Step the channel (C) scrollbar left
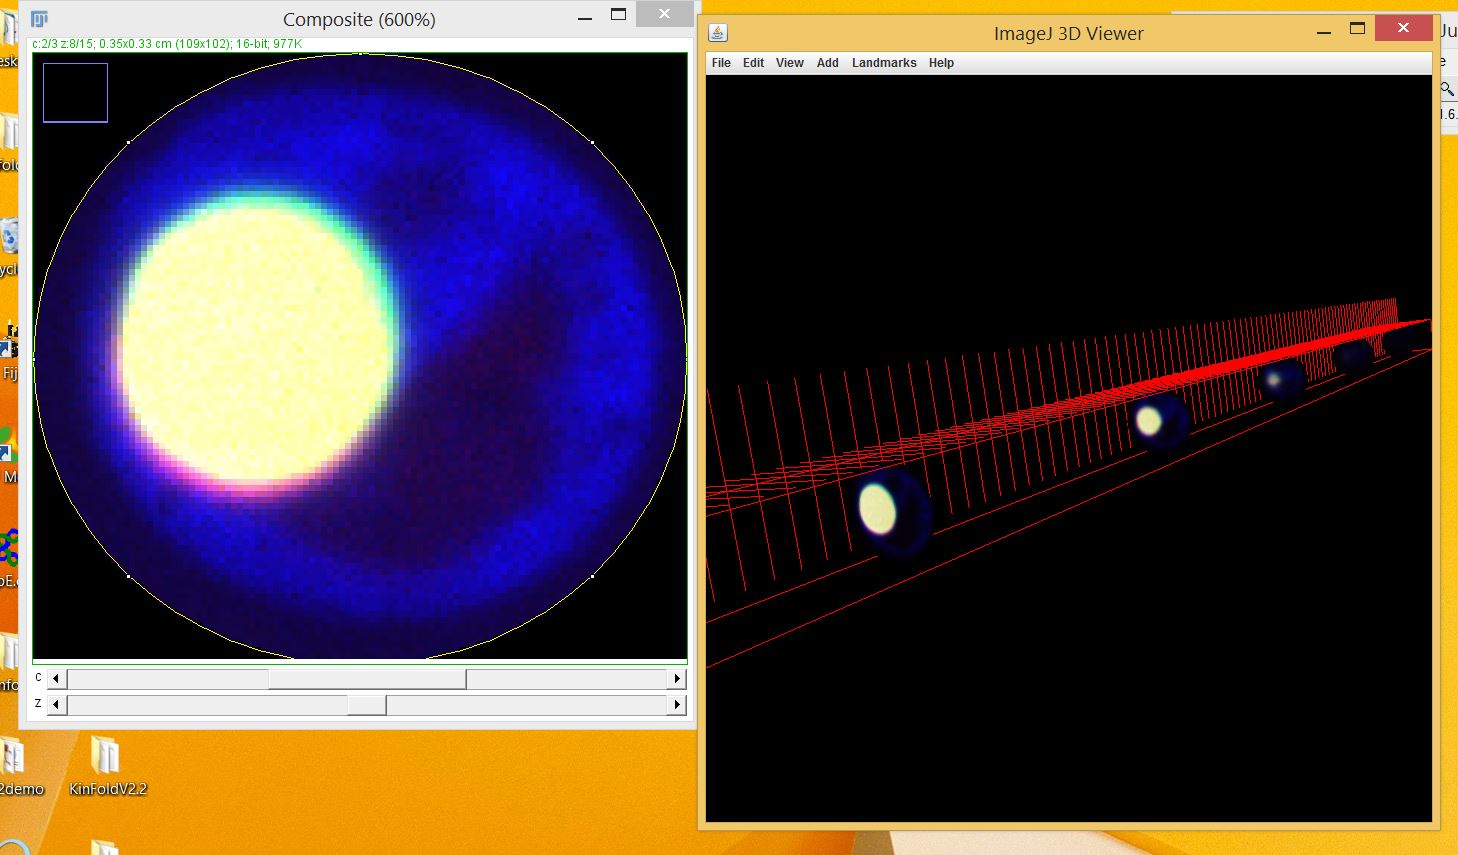1458x855 pixels. [56, 679]
